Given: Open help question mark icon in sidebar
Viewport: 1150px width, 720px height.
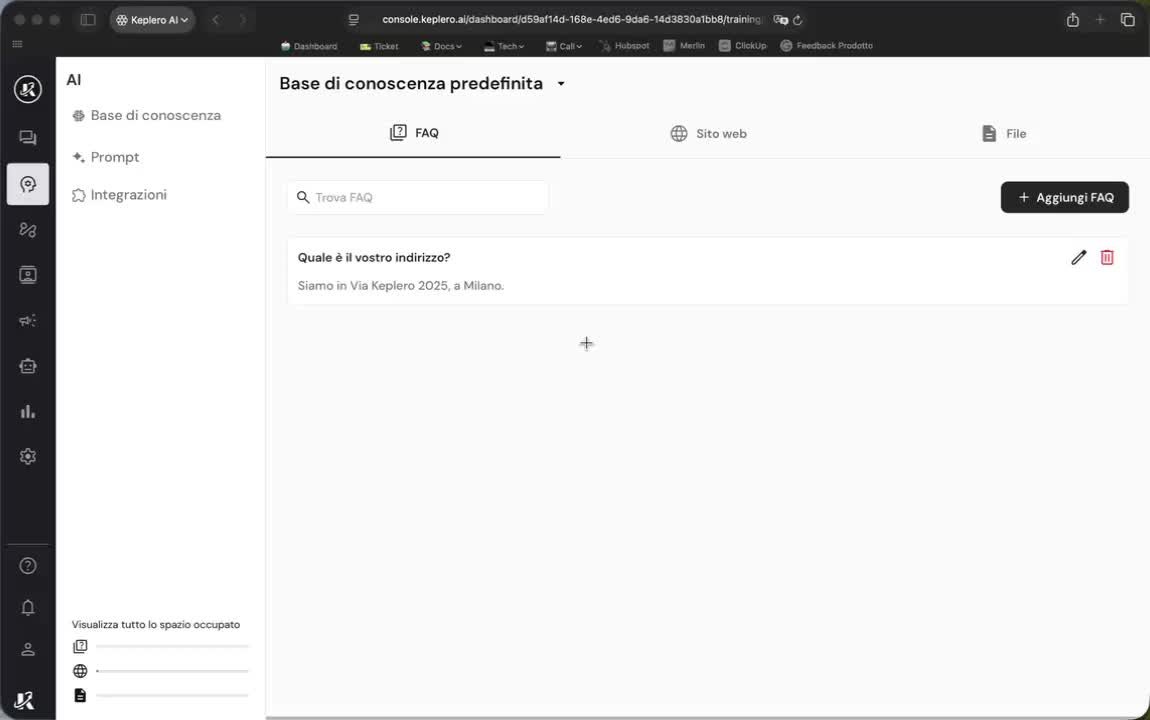Looking at the screenshot, I should [28, 566].
